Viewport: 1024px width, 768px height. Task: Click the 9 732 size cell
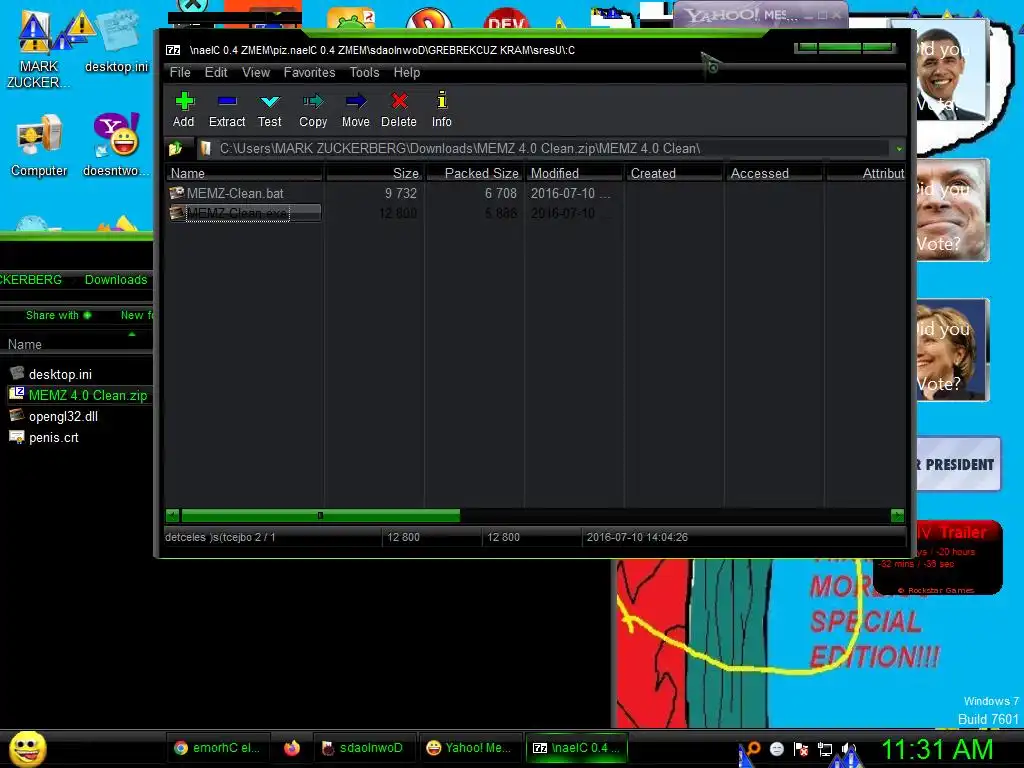[400, 193]
